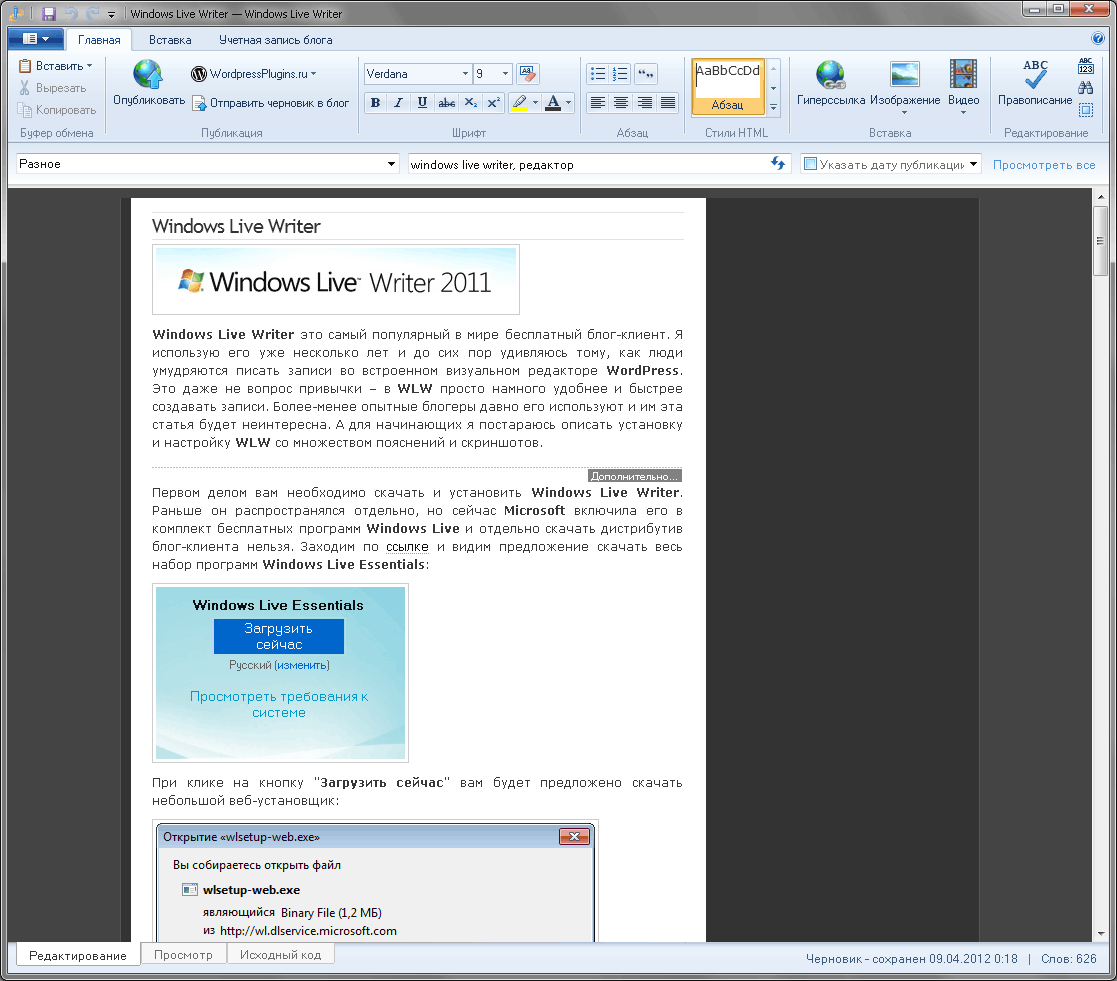Select the Windows Live Essentials image
Screen dimensions: 1117x981
click(280, 673)
